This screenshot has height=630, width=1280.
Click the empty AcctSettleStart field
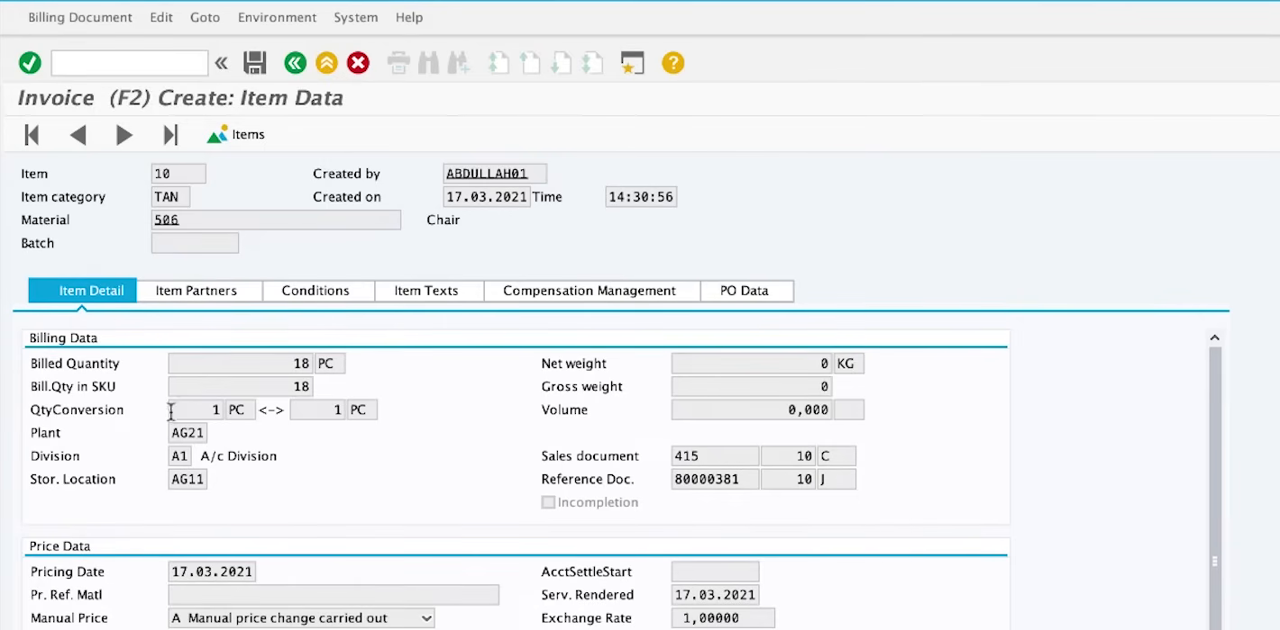tap(715, 572)
